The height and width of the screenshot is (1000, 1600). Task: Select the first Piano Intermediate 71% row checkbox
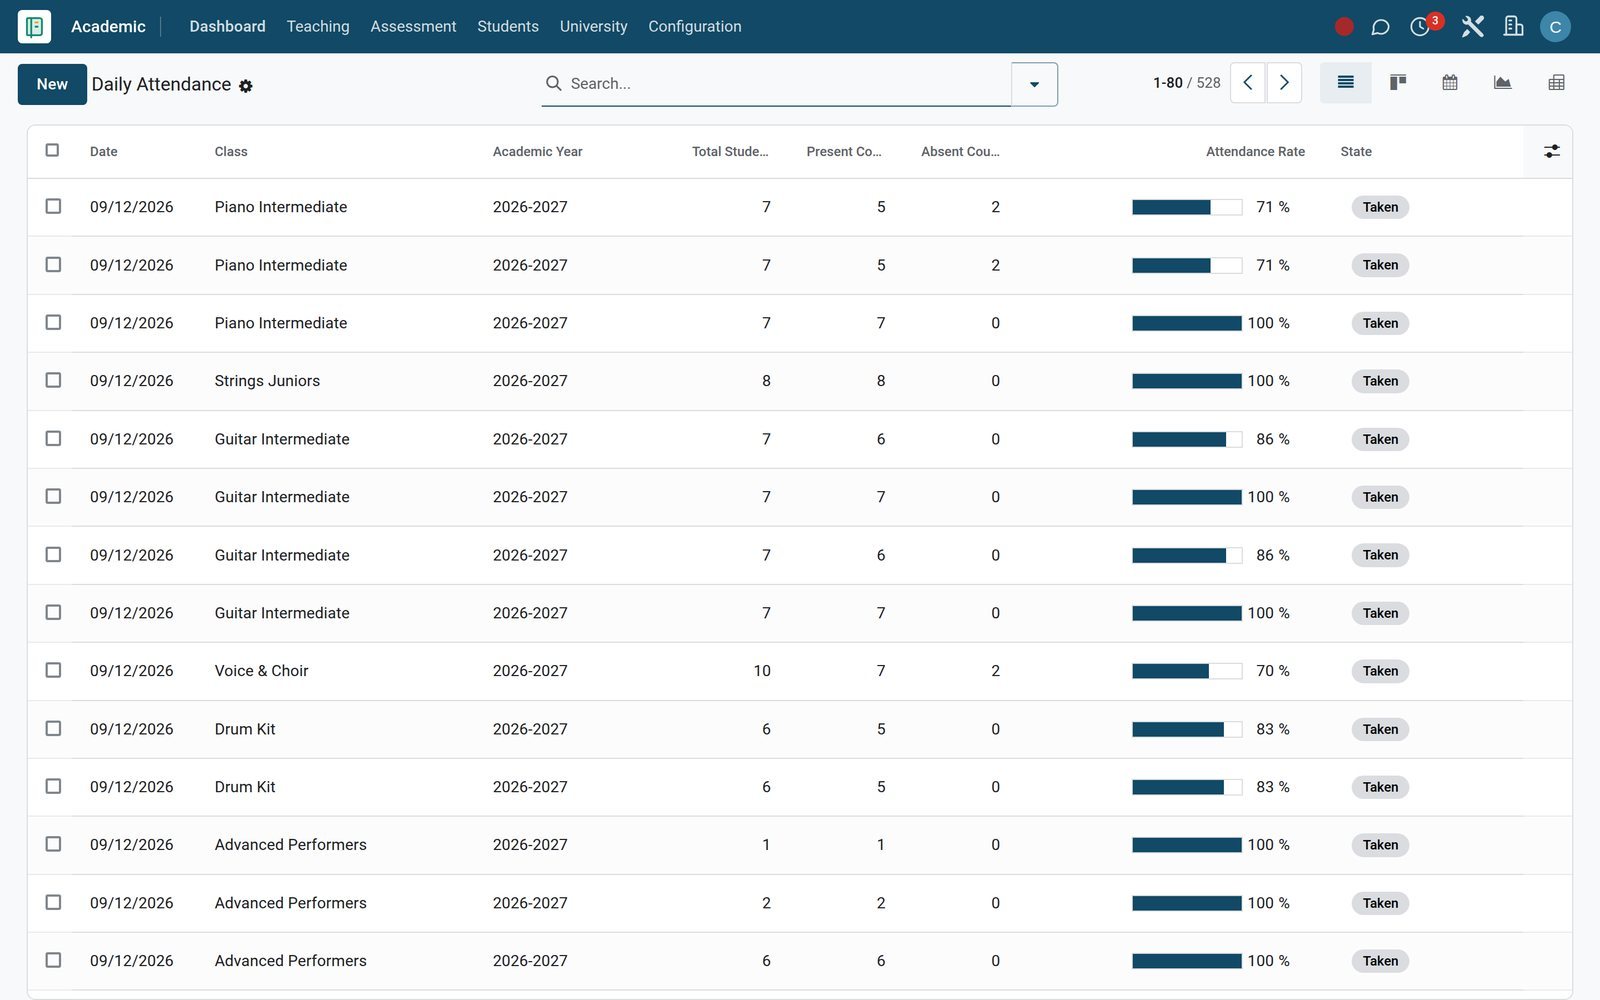pyautogui.click(x=53, y=206)
